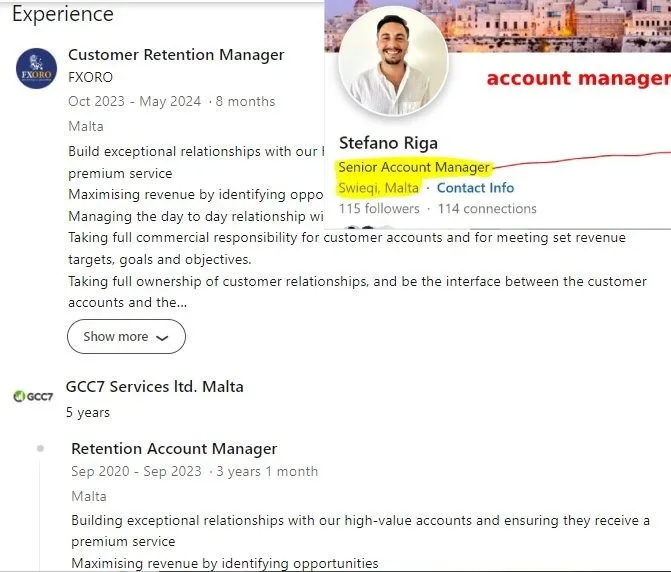The height and width of the screenshot is (572, 671).
Task: Click the 115 followers count
Action: click(x=379, y=209)
